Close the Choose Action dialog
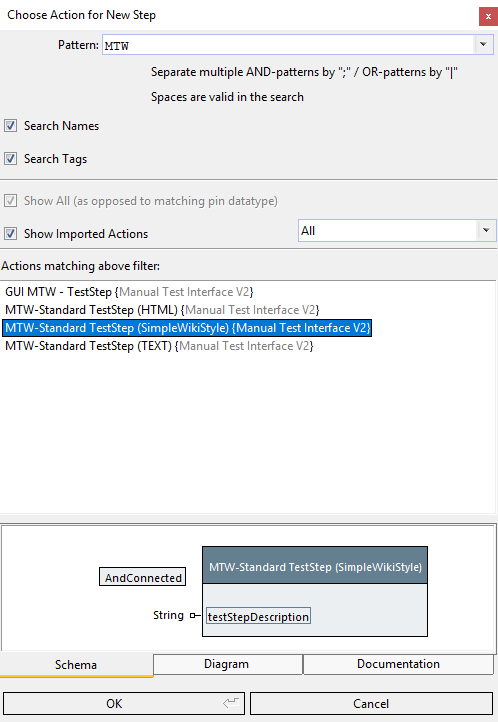 pyautogui.click(x=488, y=17)
